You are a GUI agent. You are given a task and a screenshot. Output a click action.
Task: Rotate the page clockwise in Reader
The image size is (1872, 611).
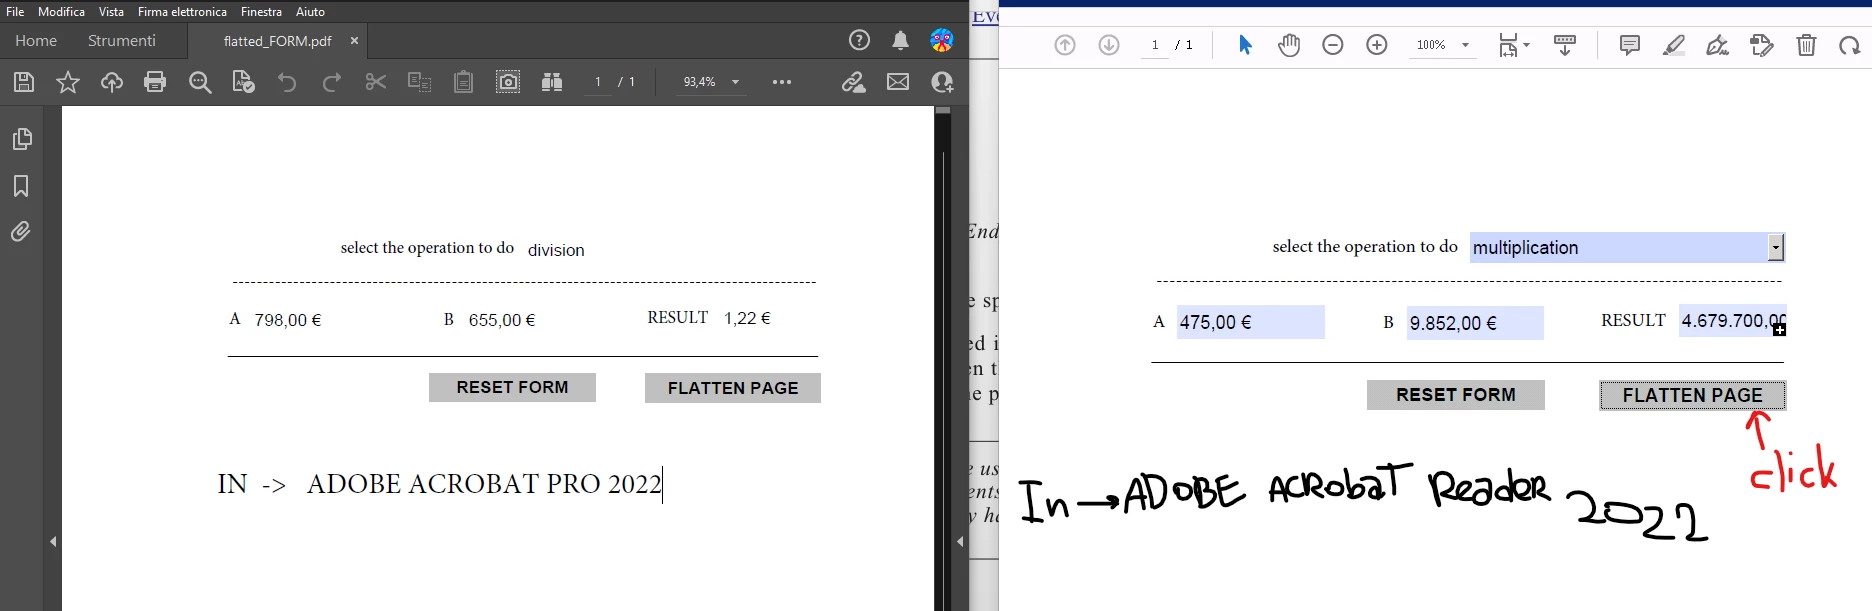[x=1850, y=45]
